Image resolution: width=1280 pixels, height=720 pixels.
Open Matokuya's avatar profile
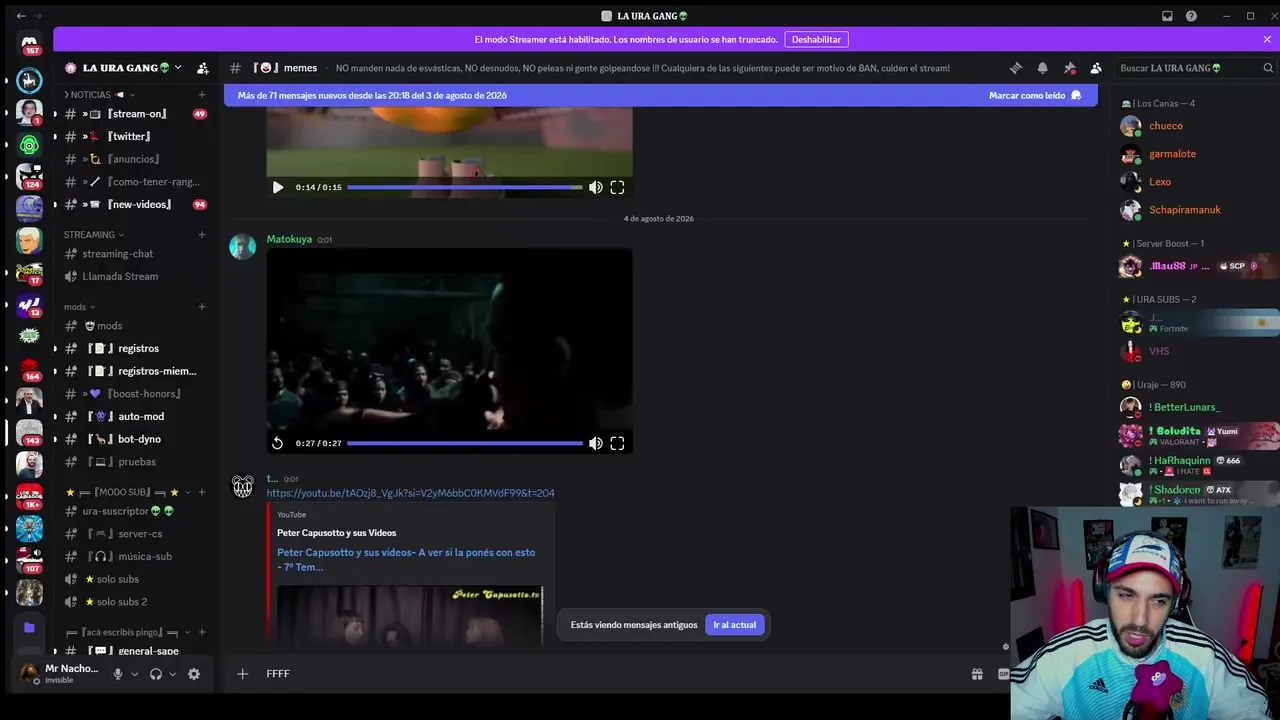(242, 247)
